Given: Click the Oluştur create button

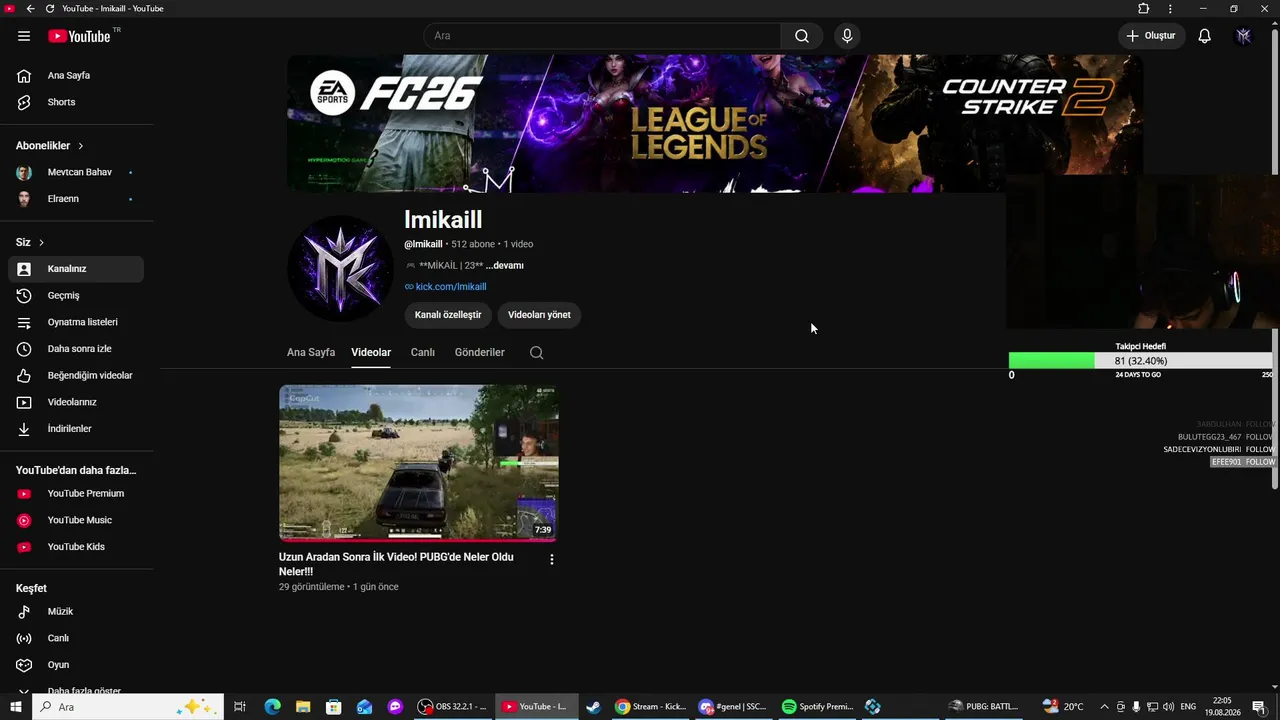Looking at the screenshot, I should [1152, 36].
